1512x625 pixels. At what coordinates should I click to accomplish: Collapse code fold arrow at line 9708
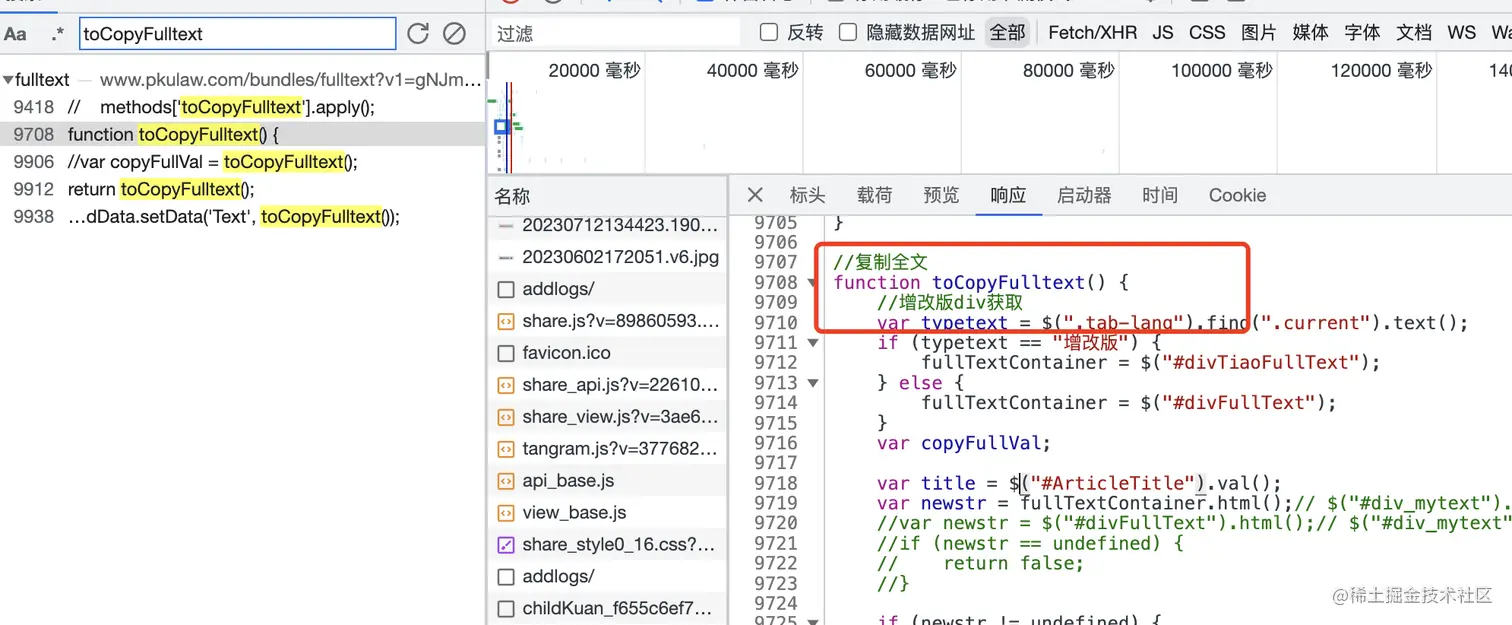[813, 283]
